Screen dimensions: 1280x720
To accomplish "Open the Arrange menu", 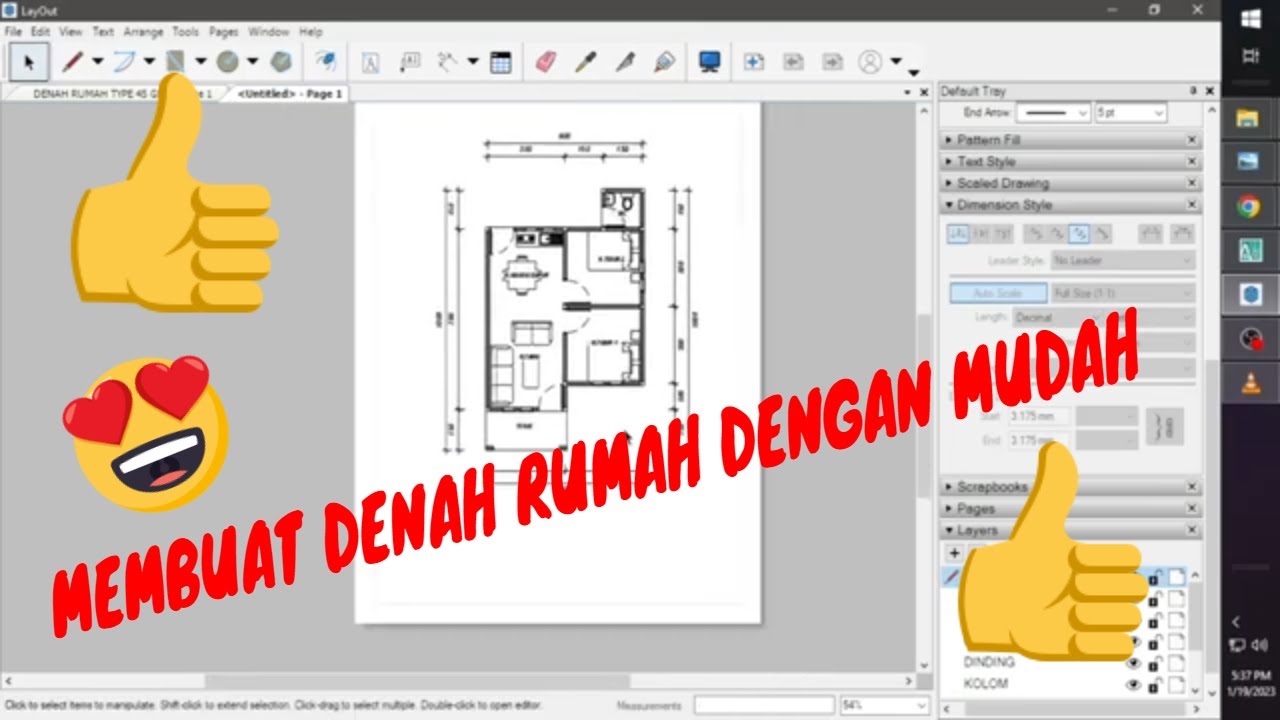I will click(x=143, y=32).
